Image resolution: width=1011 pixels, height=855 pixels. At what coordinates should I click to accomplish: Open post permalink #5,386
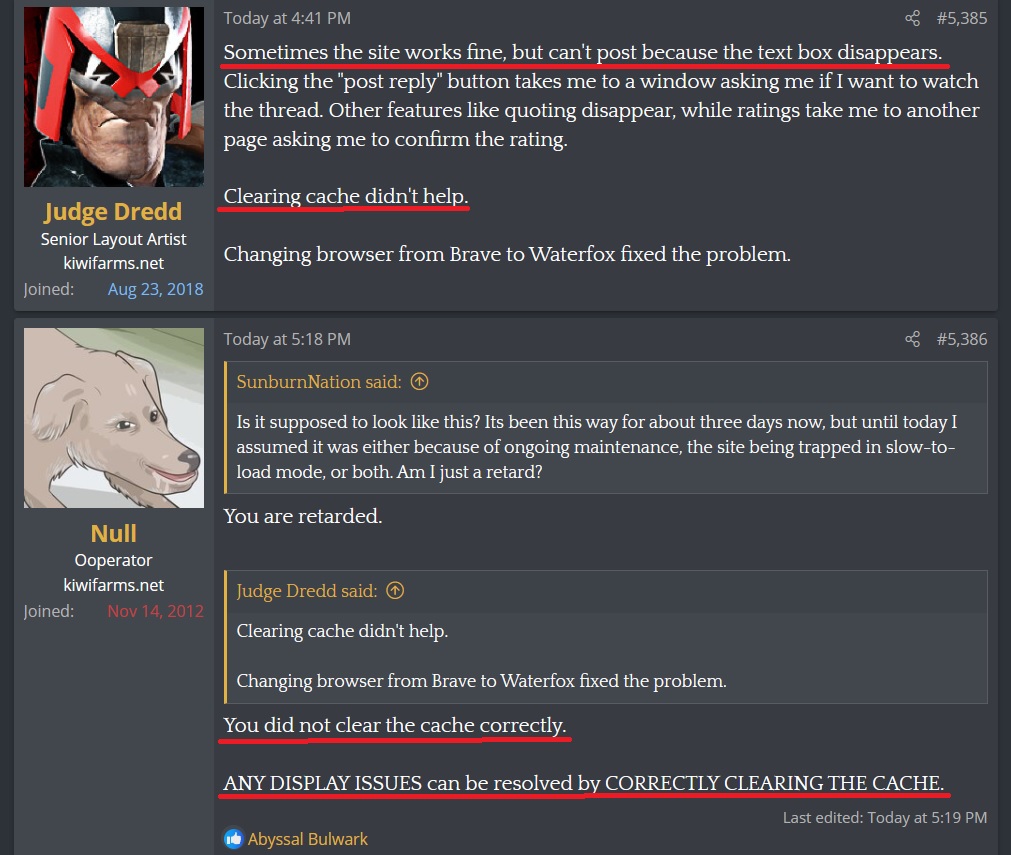pyautogui.click(x=961, y=339)
